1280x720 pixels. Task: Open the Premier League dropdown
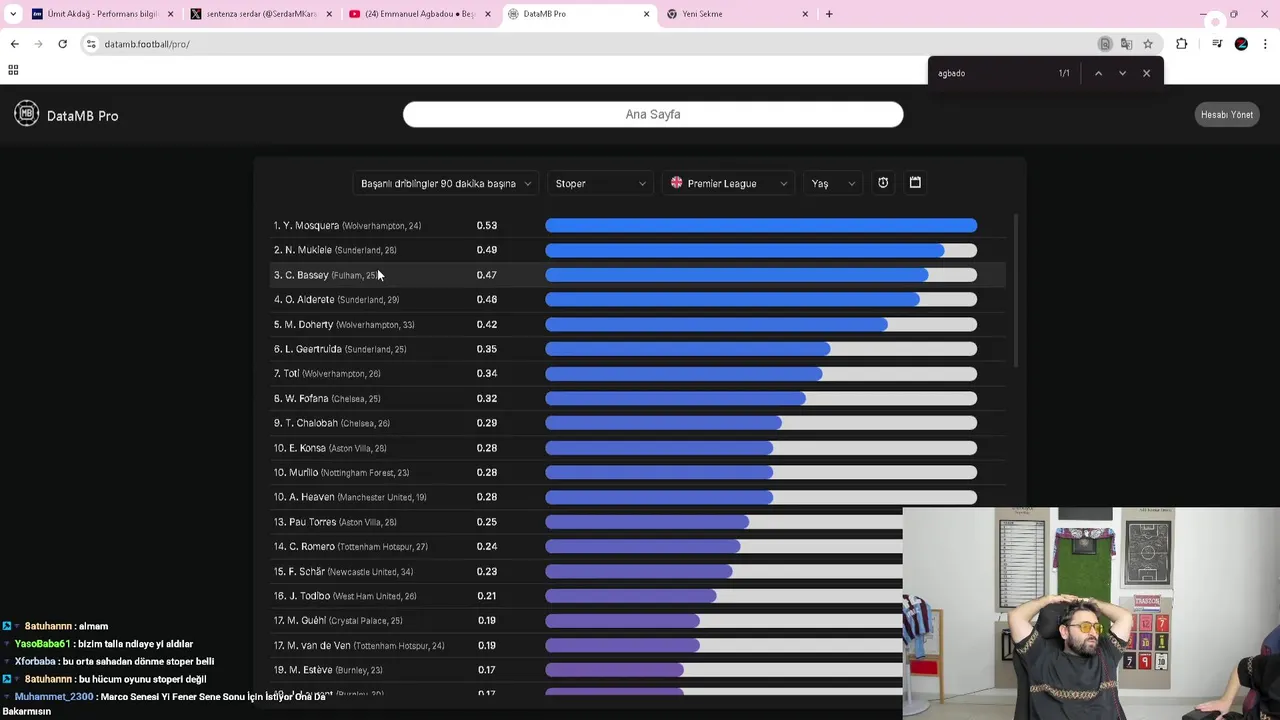tap(729, 184)
